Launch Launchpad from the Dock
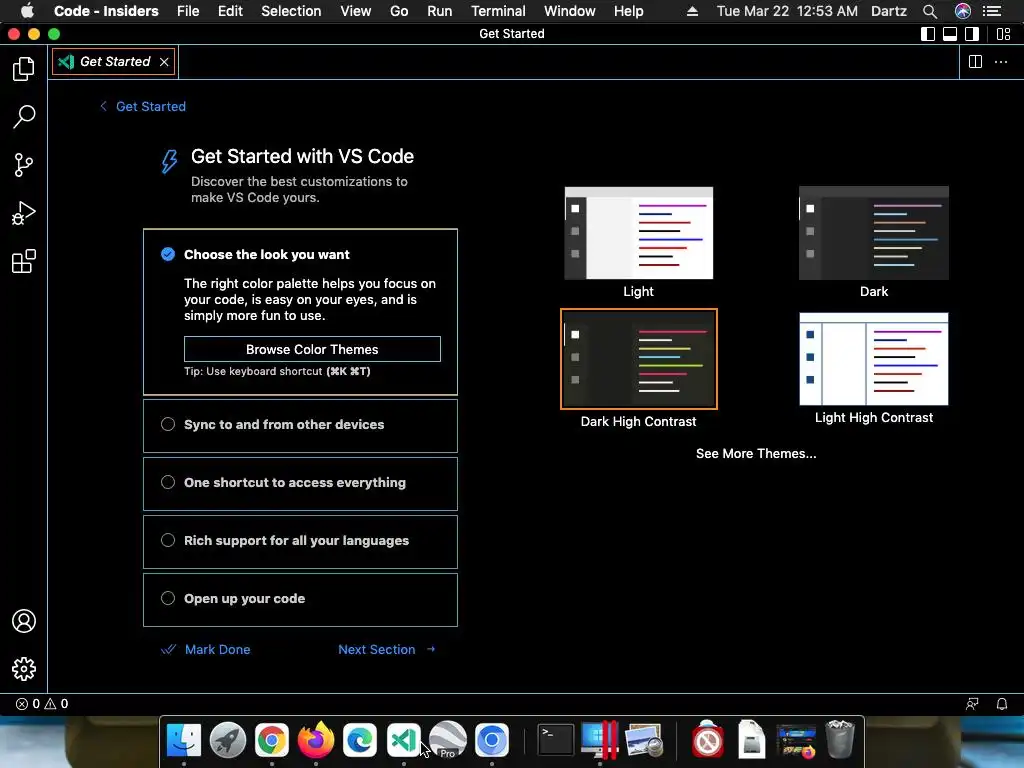The height and width of the screenshot is (768, 1024). click(227, 740)
